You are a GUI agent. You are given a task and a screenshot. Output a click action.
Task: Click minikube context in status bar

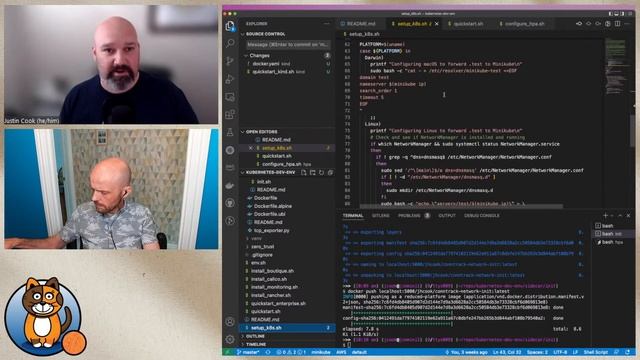(321, 352)
